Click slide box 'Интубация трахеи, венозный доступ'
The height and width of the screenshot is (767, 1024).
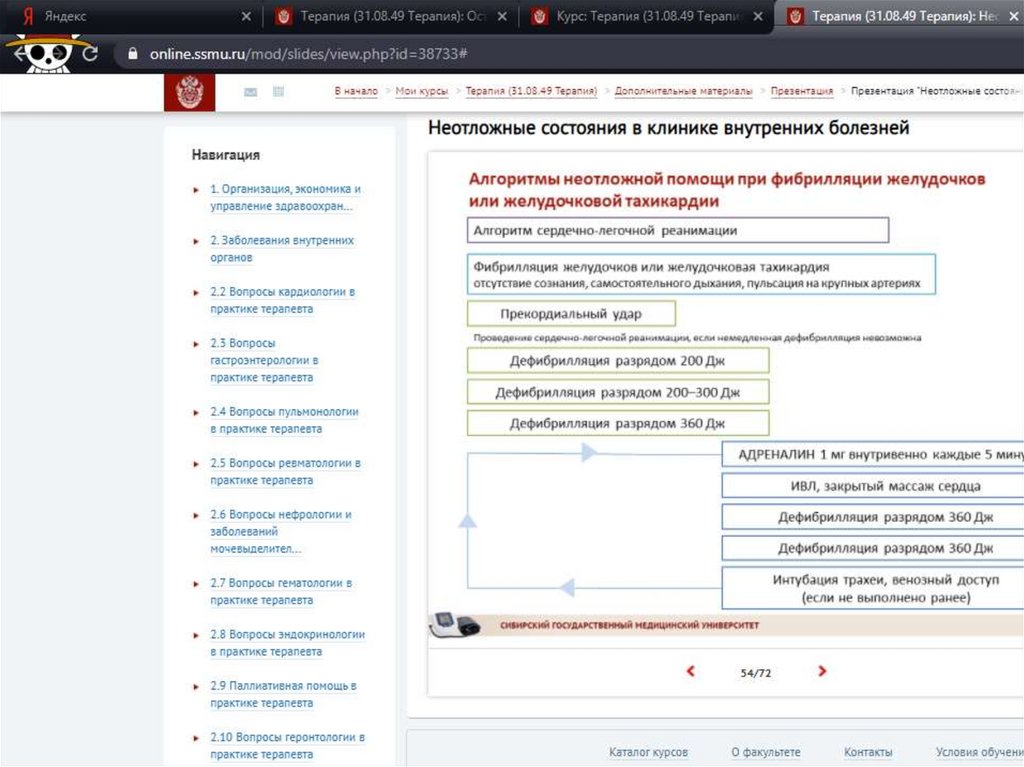tap(872, 588)
